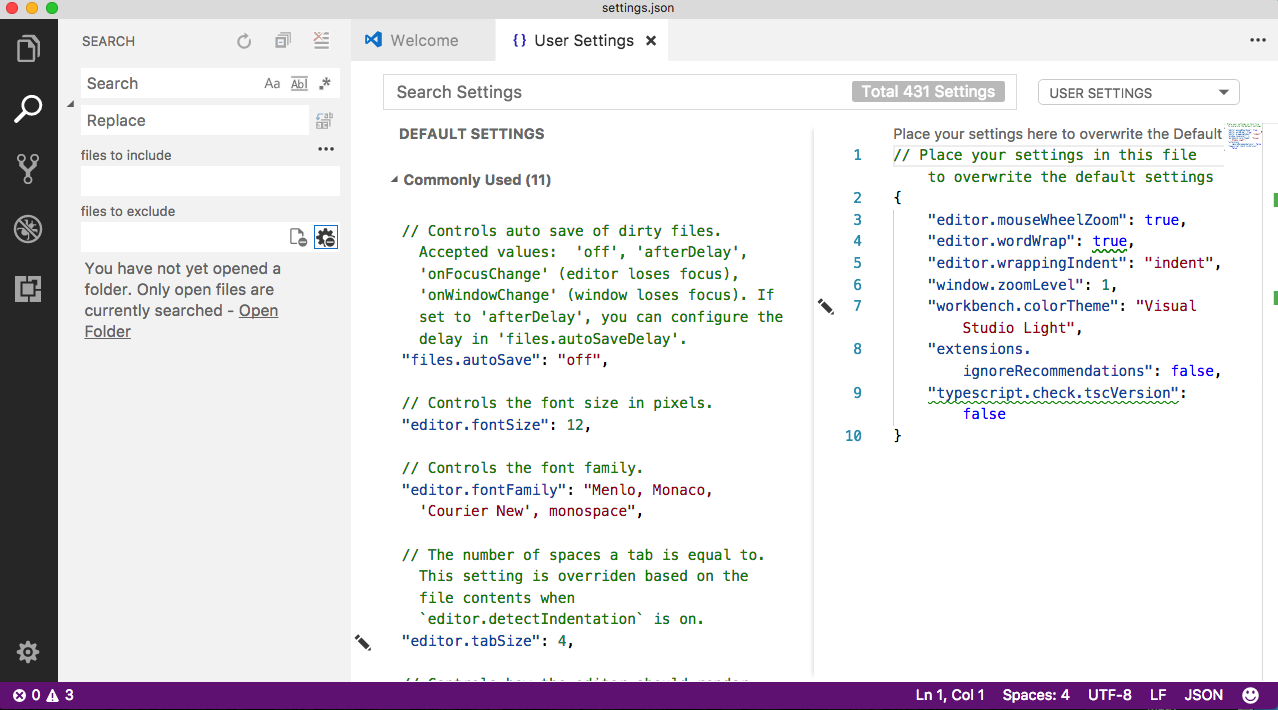Click the open editors filter icon in exclude field
This screenshot has width=1278, height=710.
[x=298, y=237]
